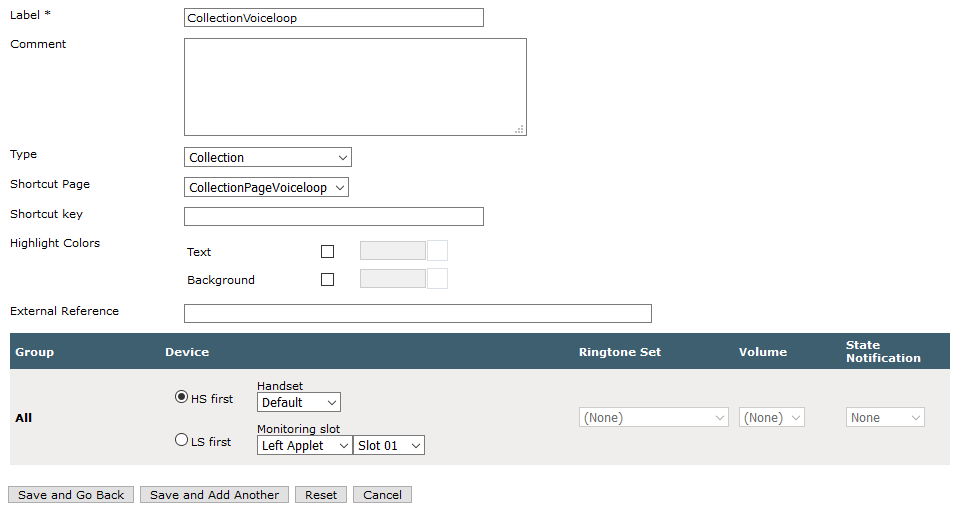Open the Monitoring slot Left Applet dropdown

pos(304,445)
